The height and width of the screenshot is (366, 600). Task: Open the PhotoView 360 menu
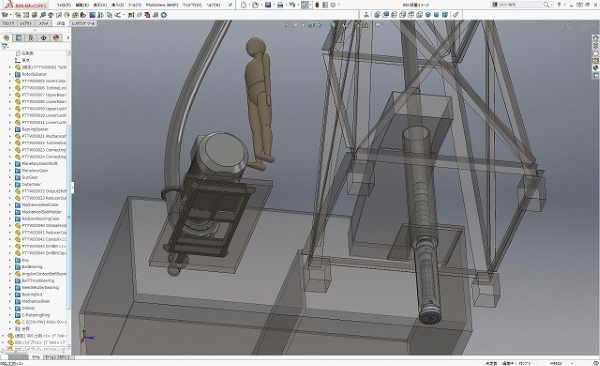tap(162, 5)
